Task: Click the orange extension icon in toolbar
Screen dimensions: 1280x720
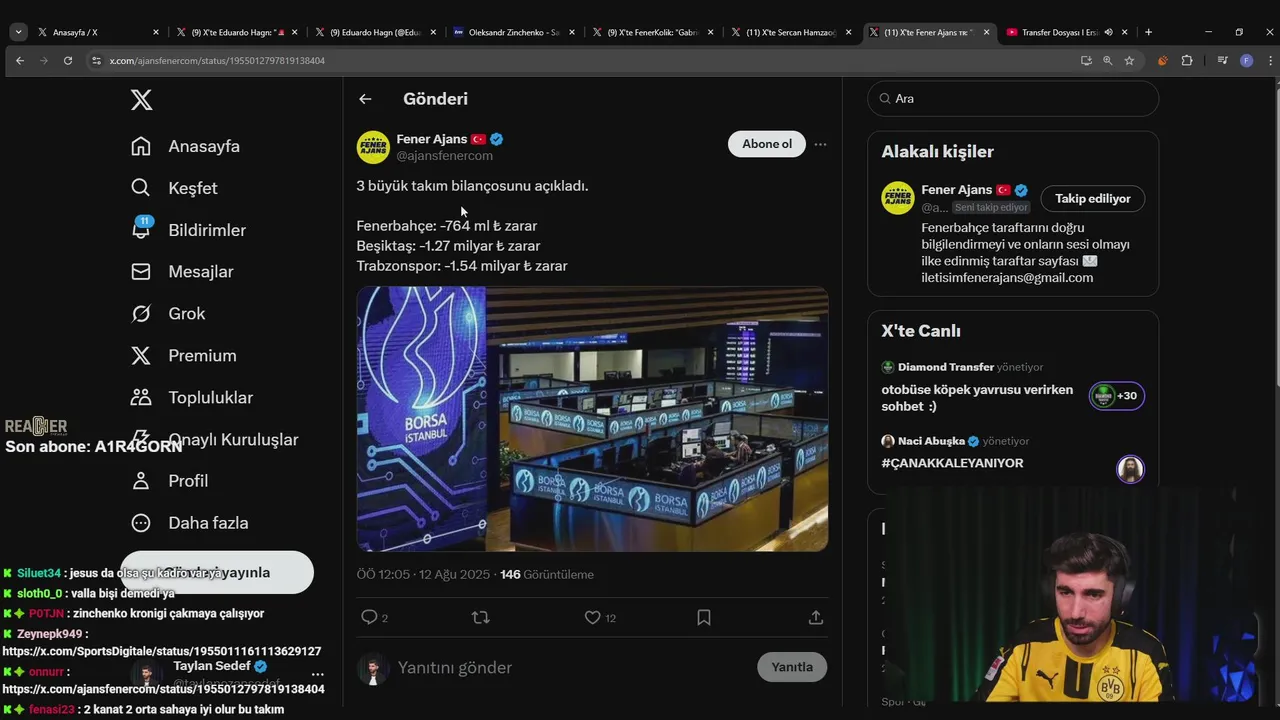Action: click(1162, 61)
